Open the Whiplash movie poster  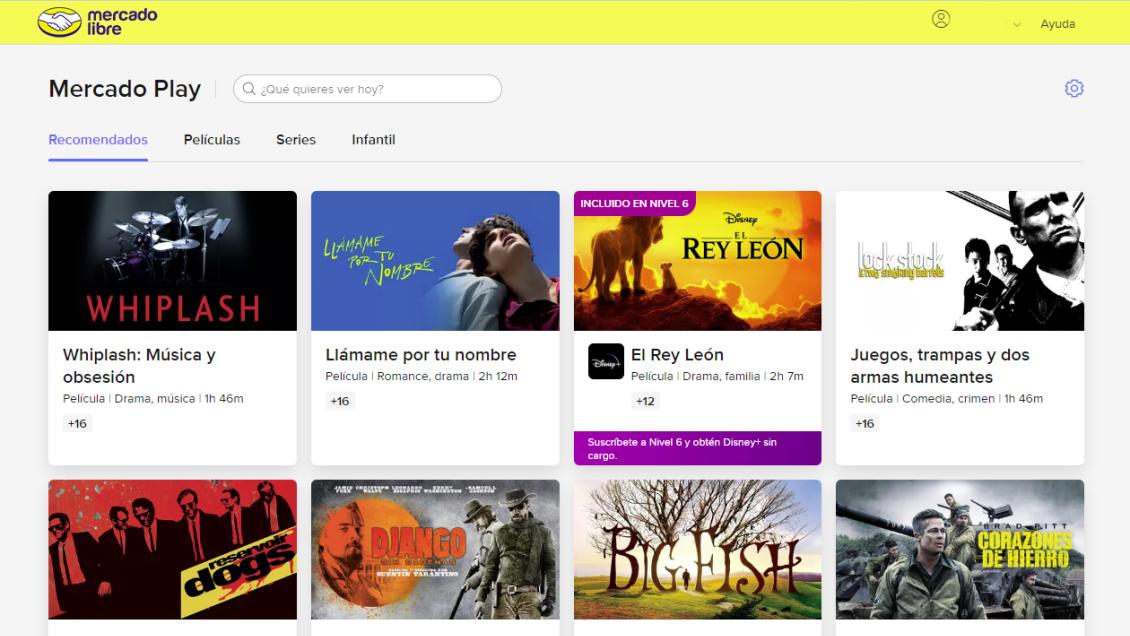pos(171,260)
